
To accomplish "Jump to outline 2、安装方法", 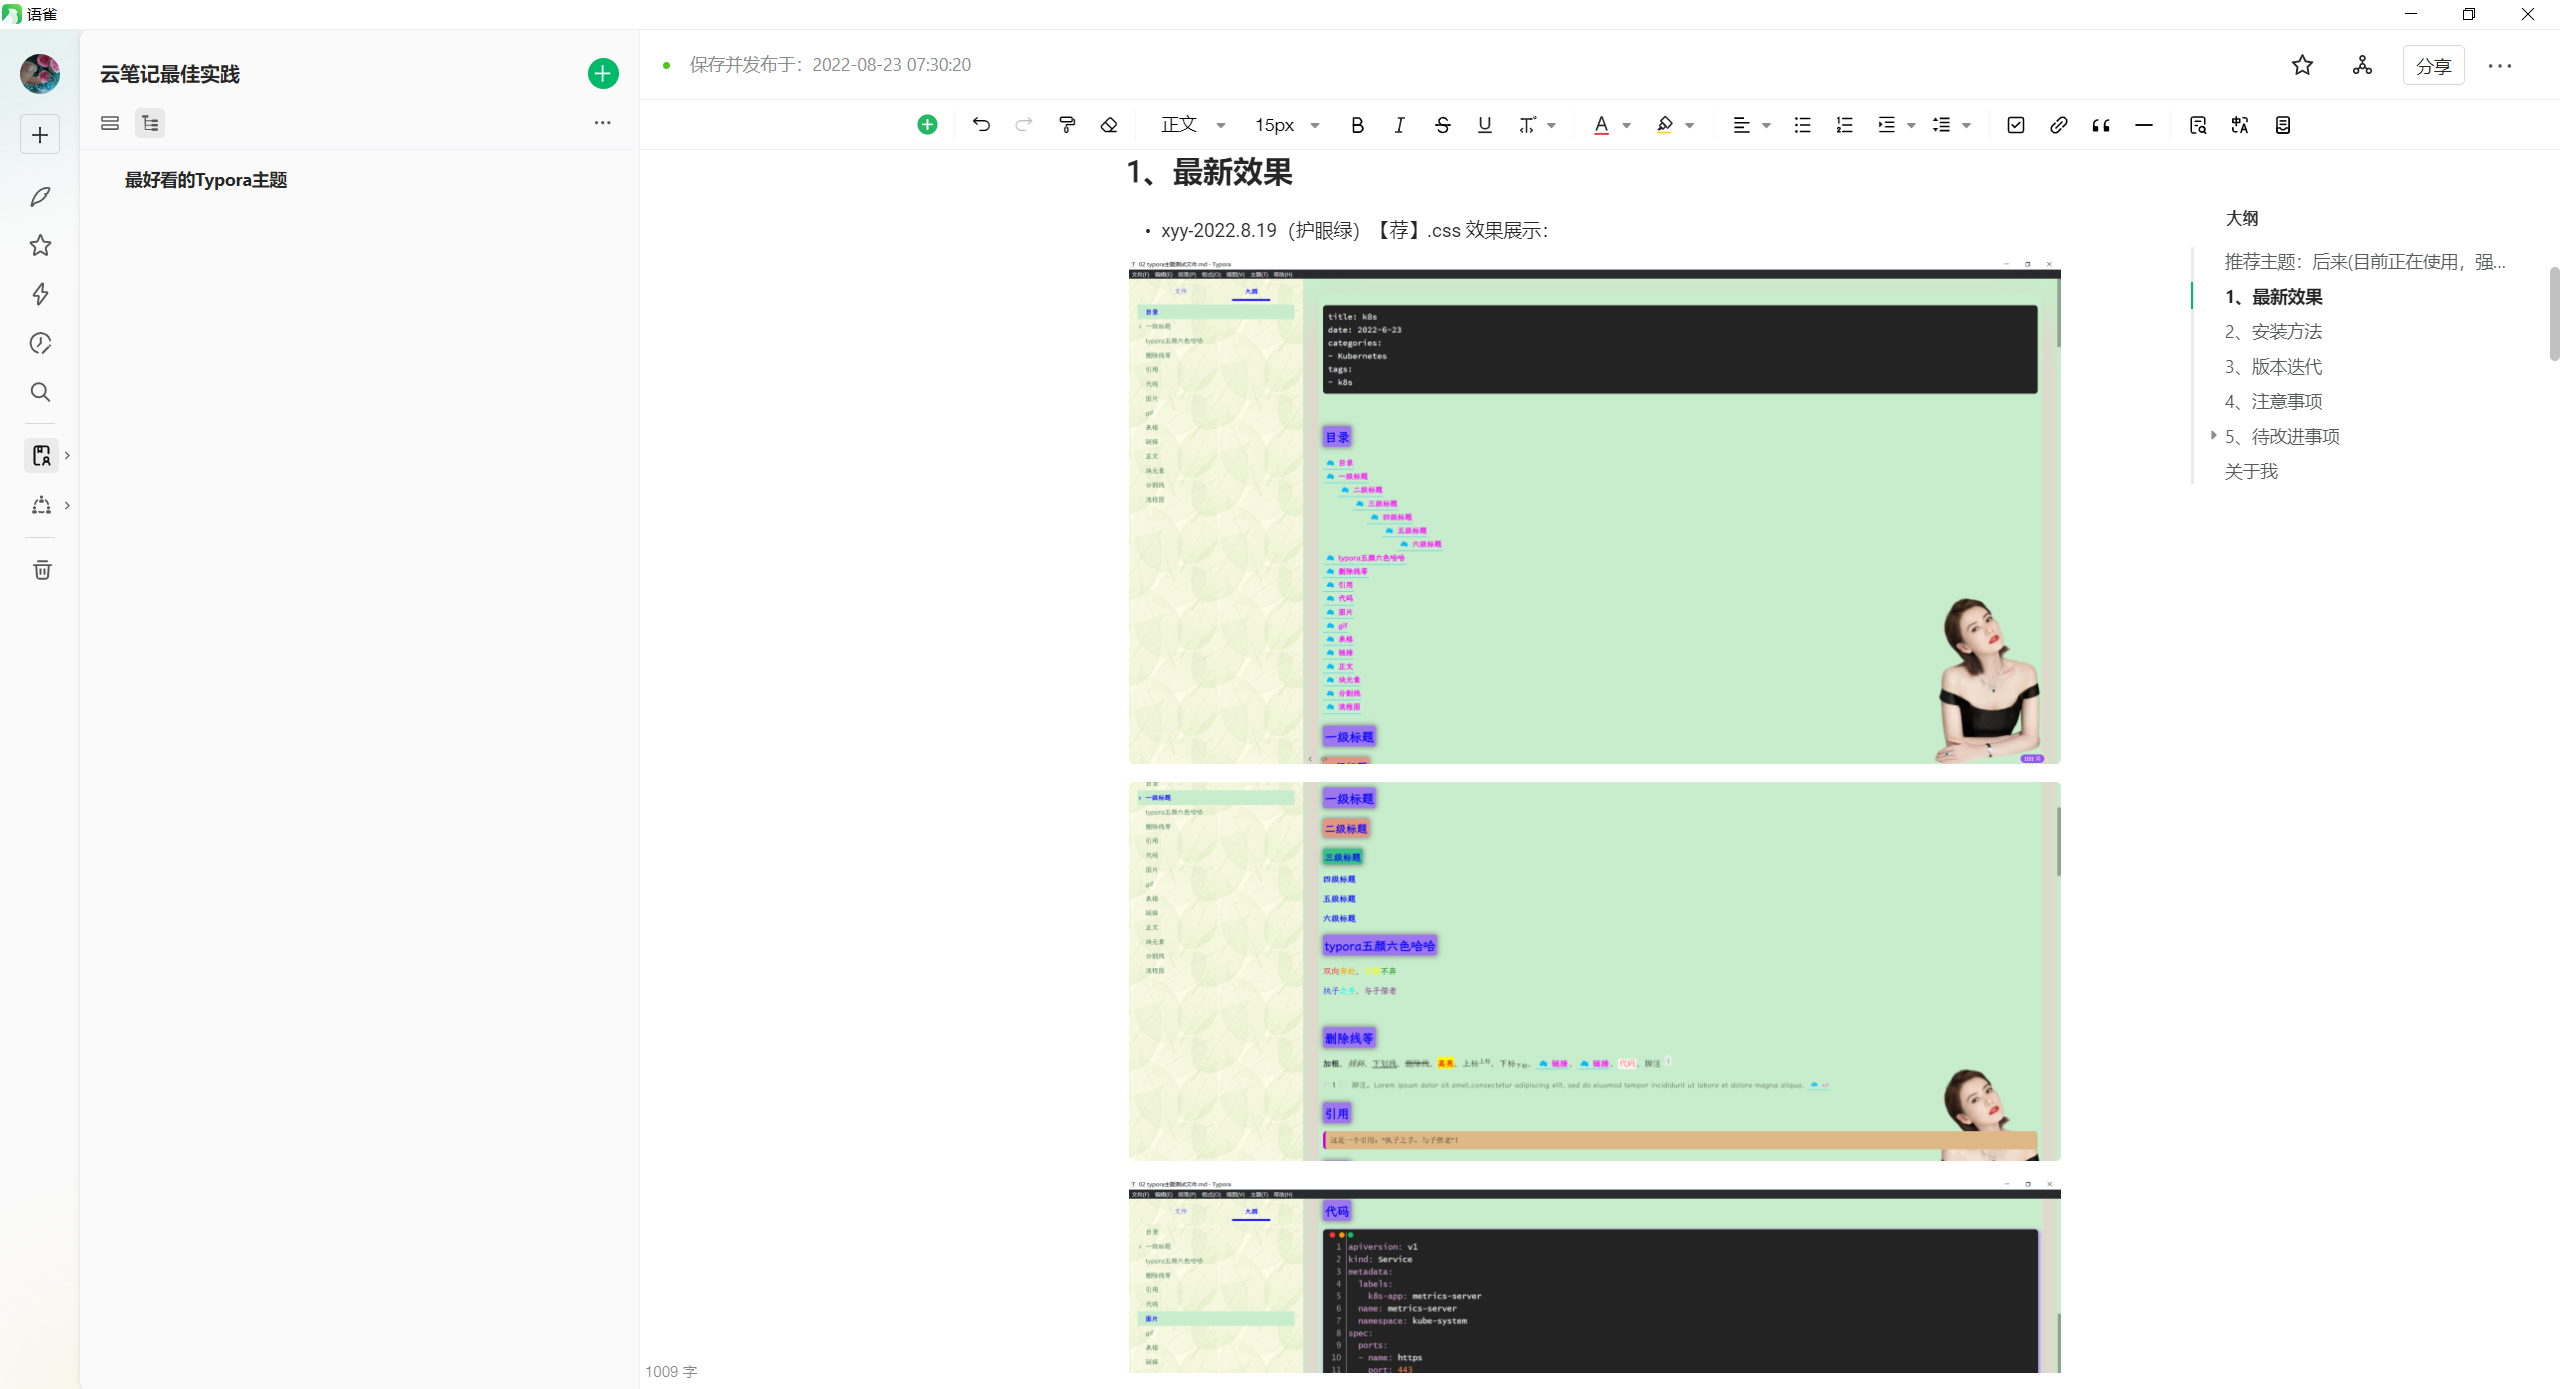I will [2273, 332].
